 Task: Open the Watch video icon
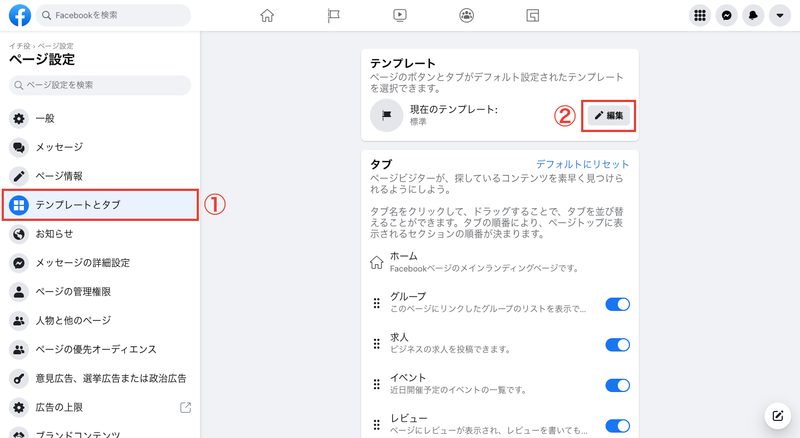tap(400, 15)
